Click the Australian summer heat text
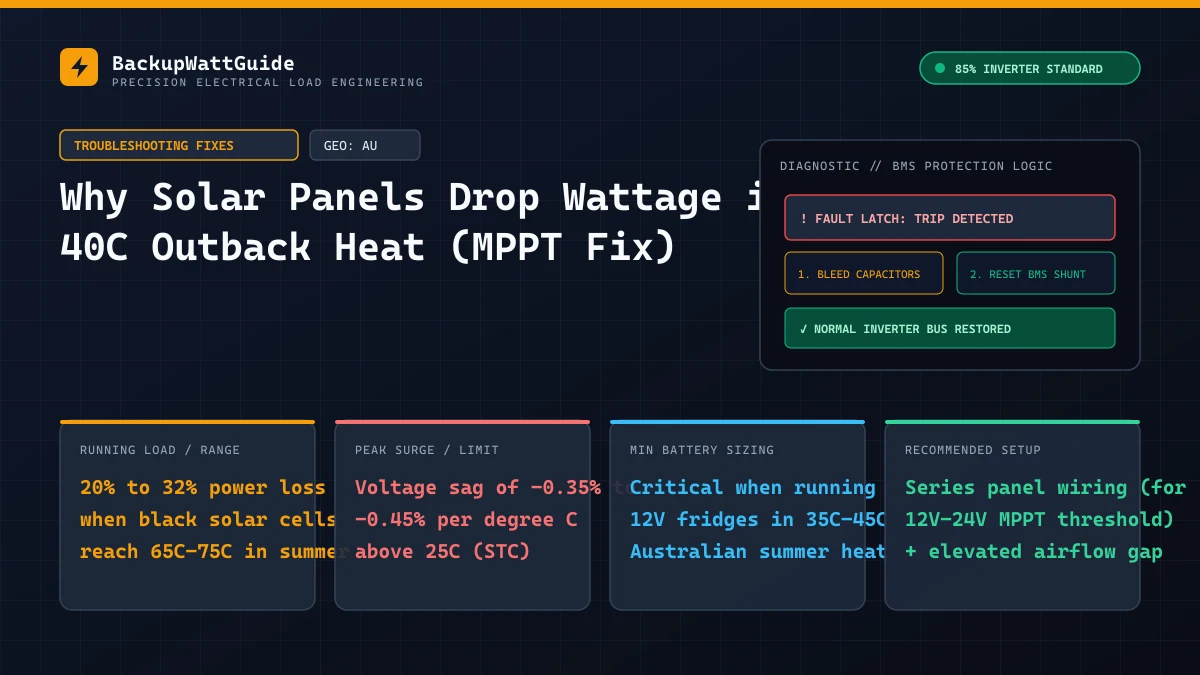The height and width of the screenshot is (675, 1200). (758, 552)
